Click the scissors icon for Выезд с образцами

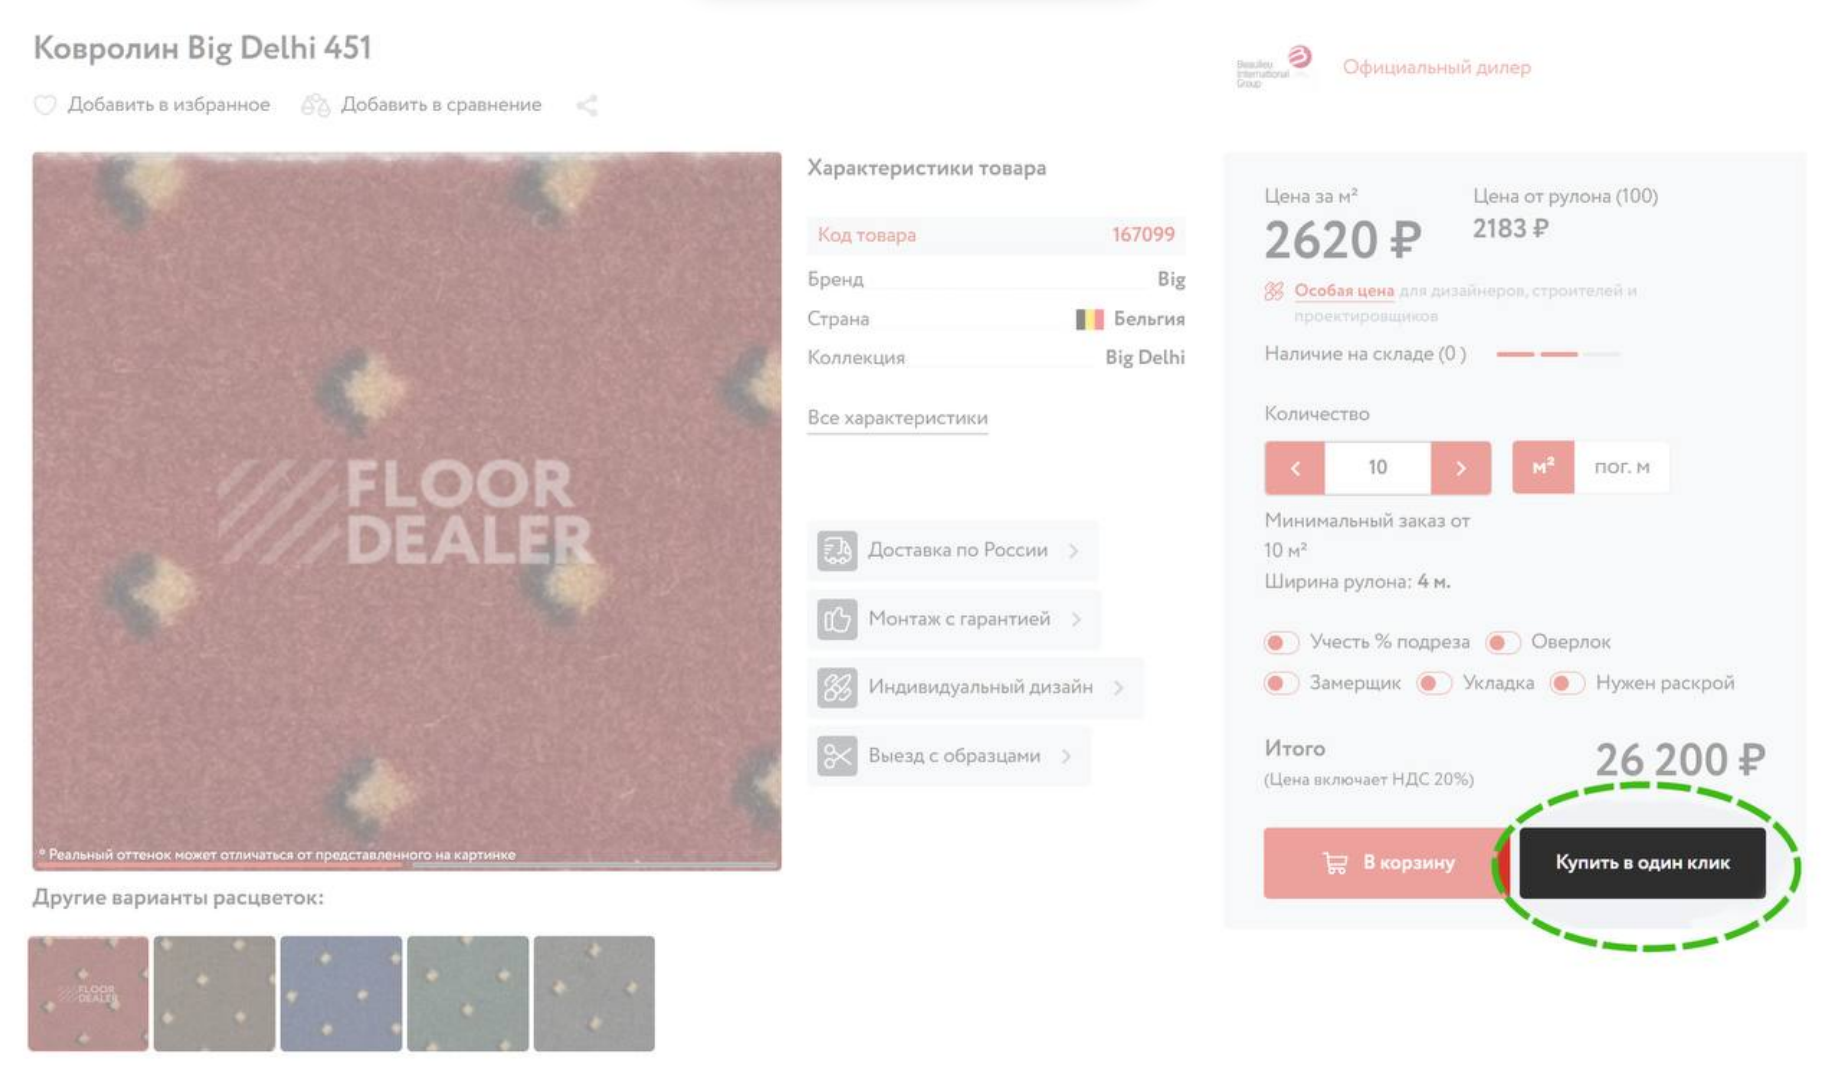pos(837,756)
